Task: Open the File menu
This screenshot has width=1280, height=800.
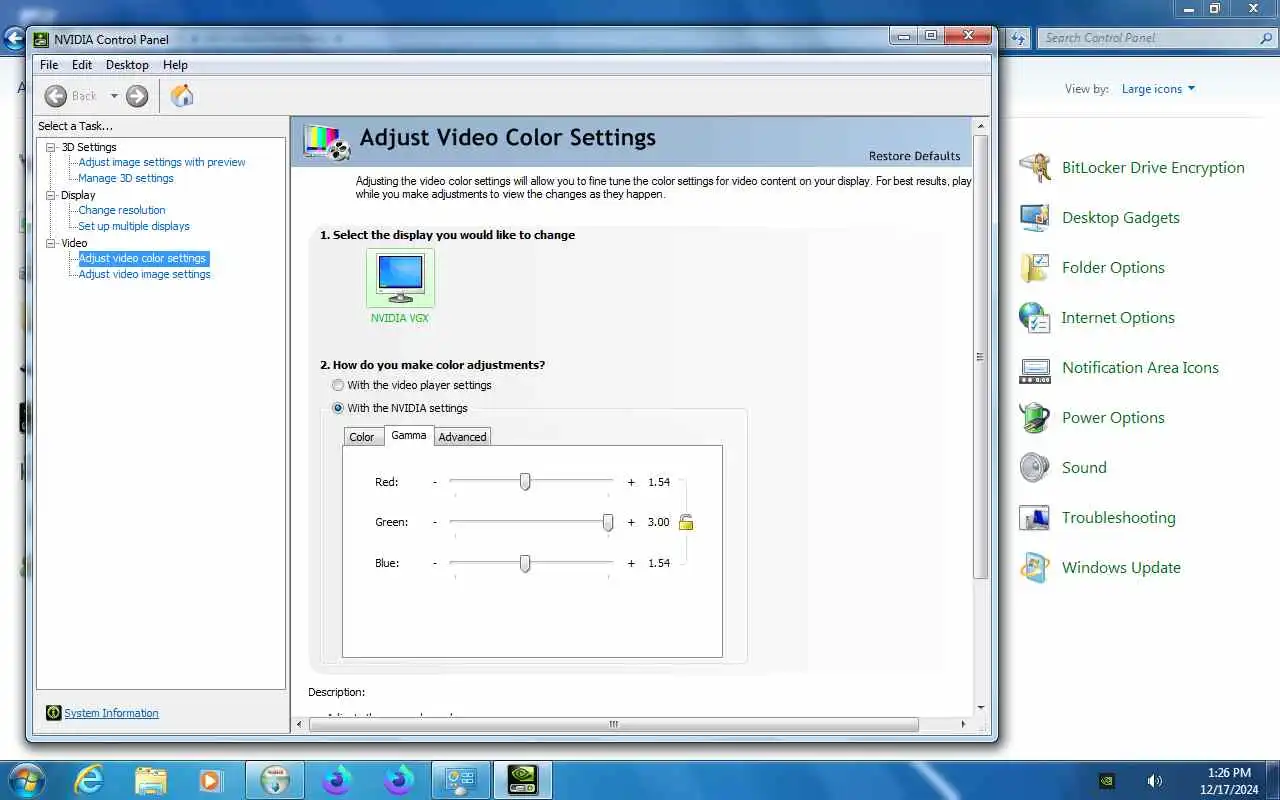Action: 49,65
